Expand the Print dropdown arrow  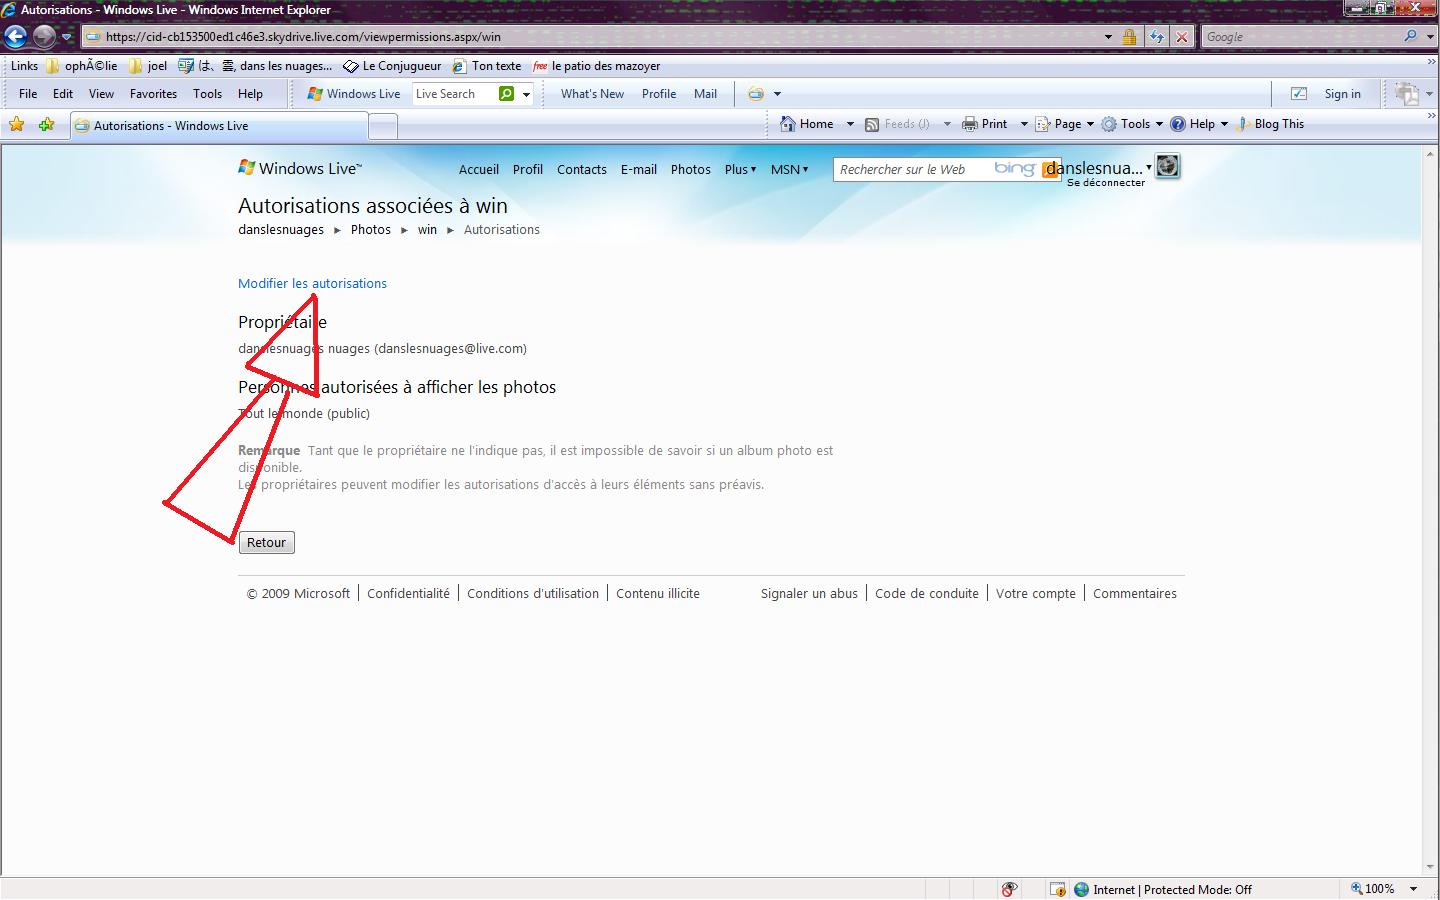(x=1024, y=124)
